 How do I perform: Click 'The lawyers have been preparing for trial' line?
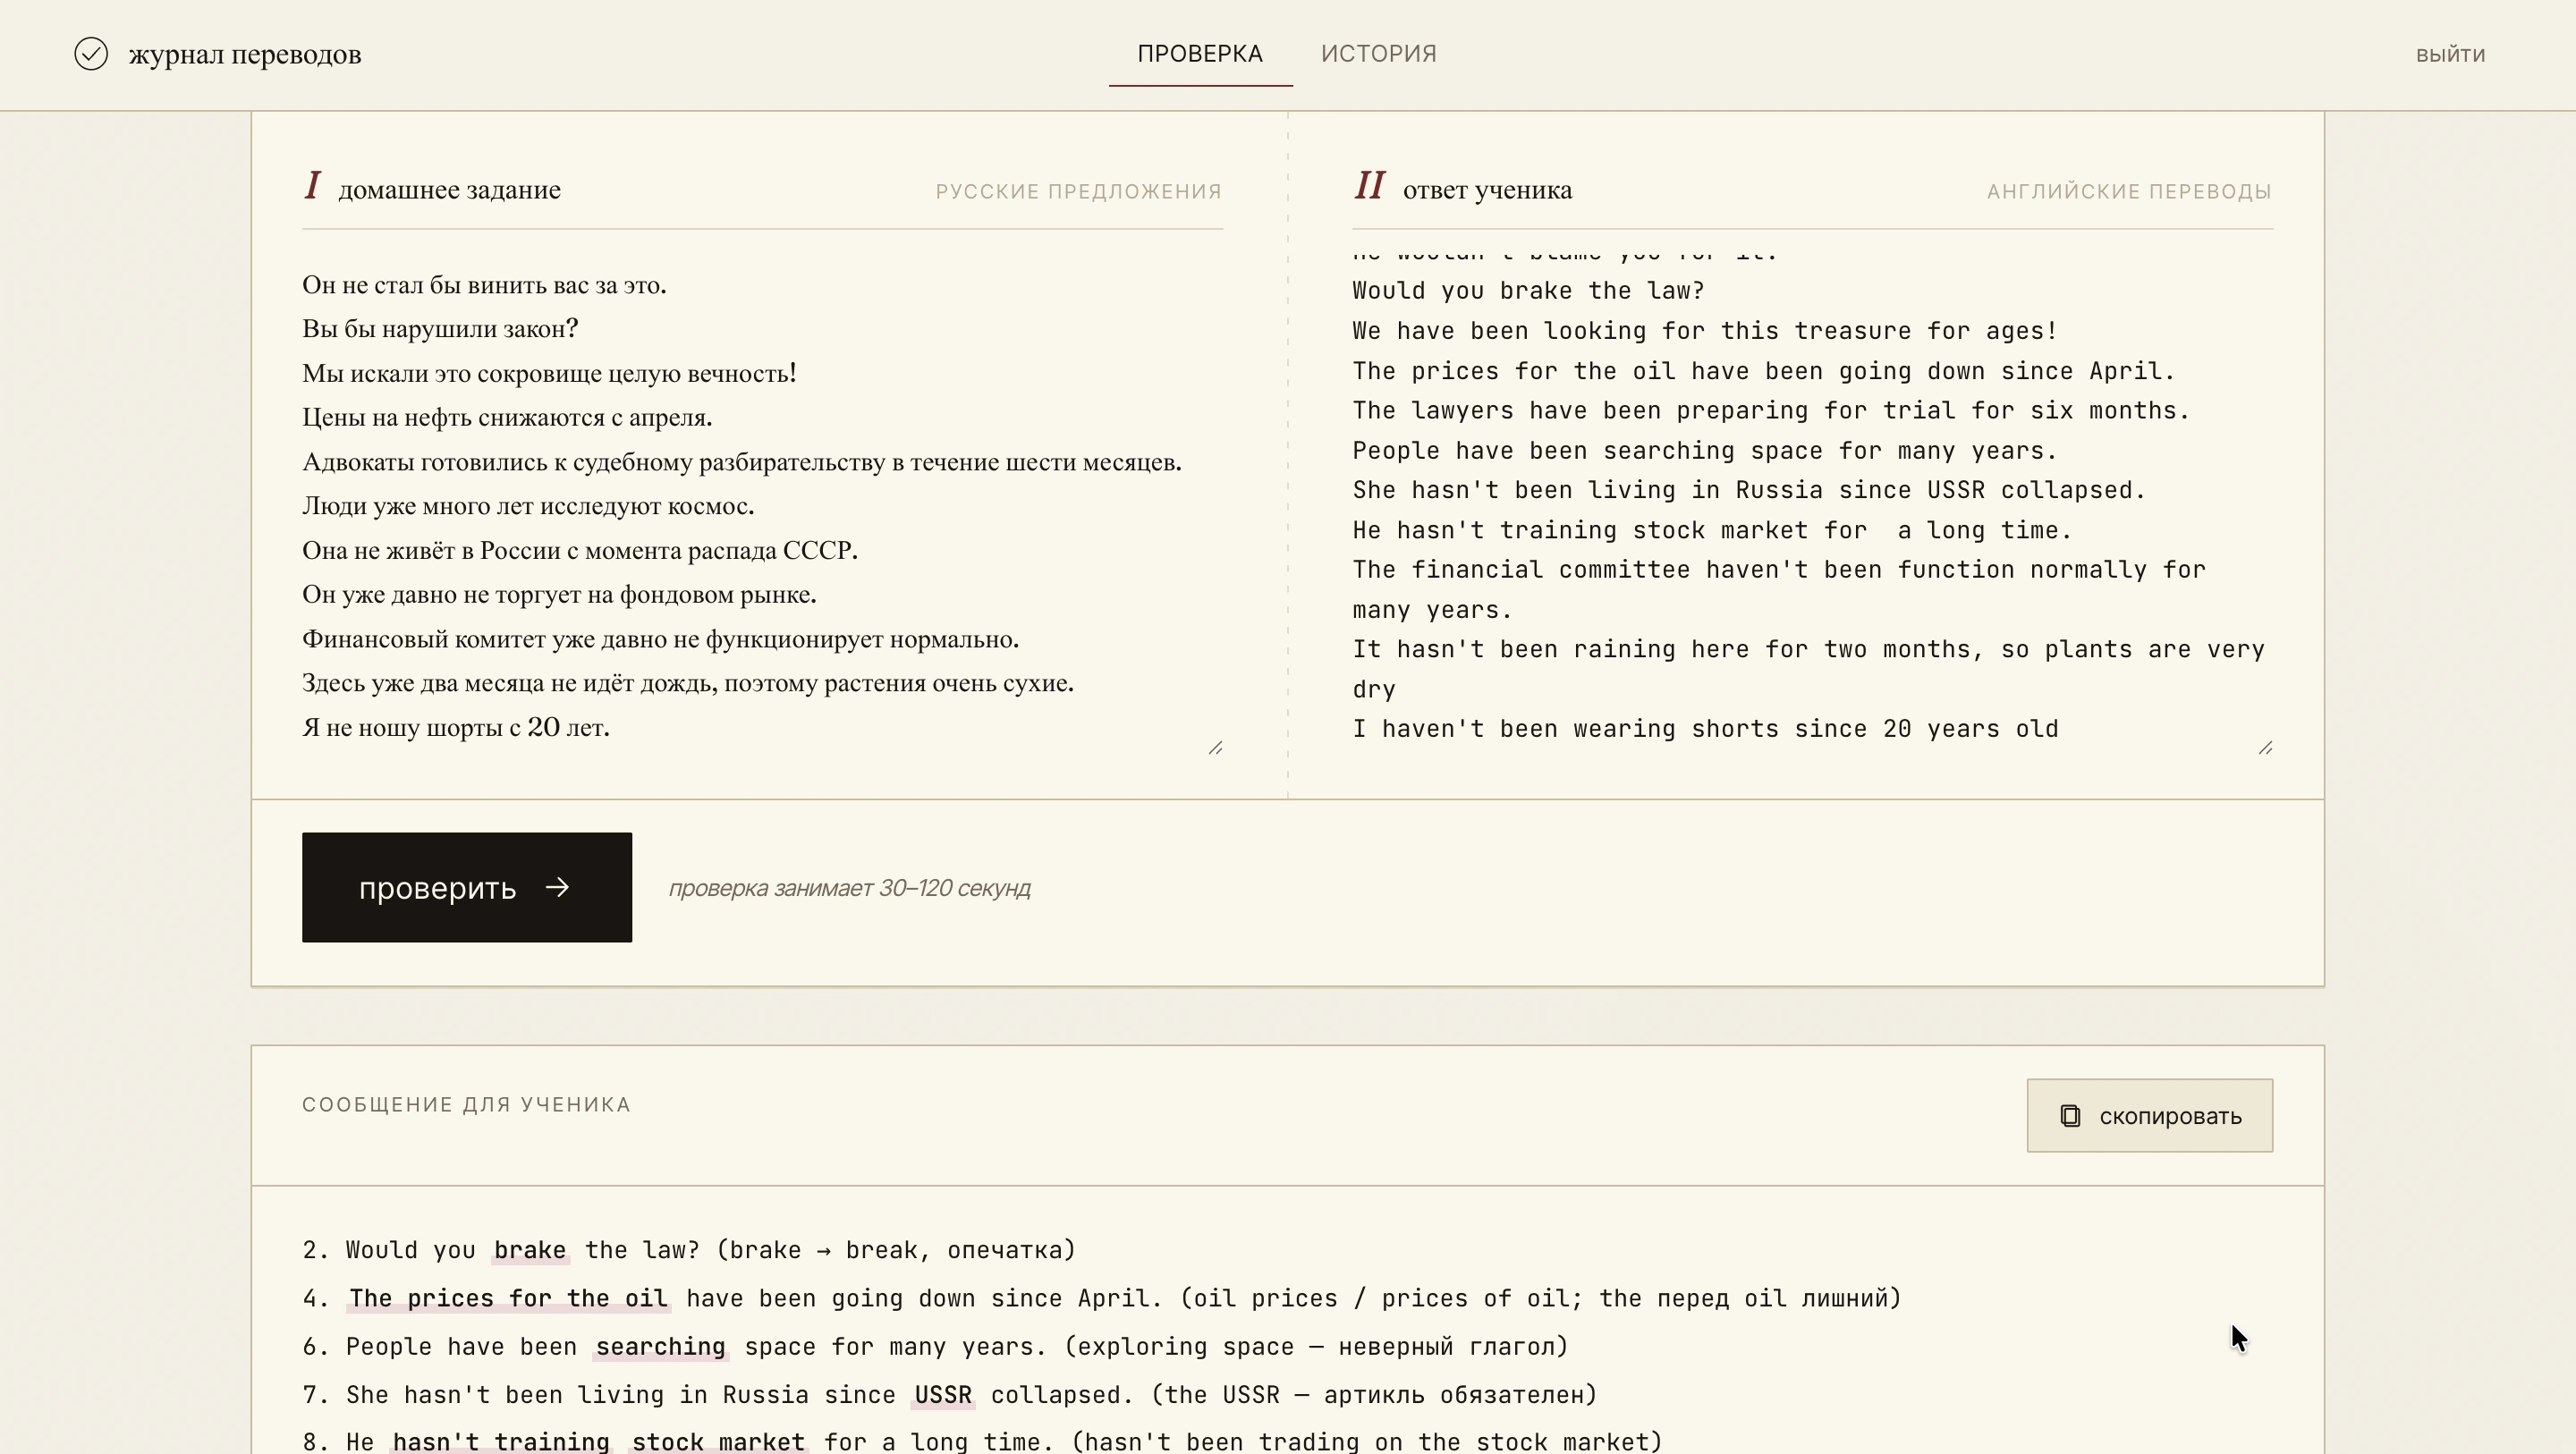pos(1770,411)
